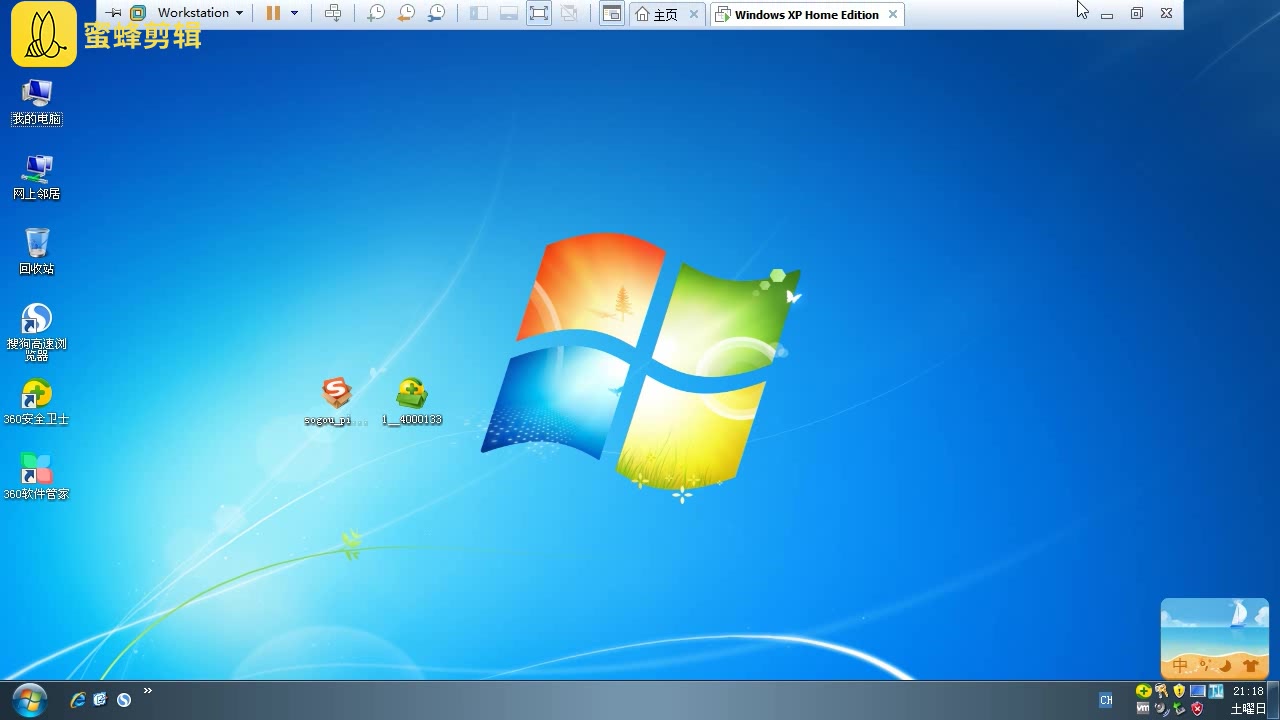1280x720 pixels.
Task: Open 360安全卫士 desktop shortcut
Action: 37,402
